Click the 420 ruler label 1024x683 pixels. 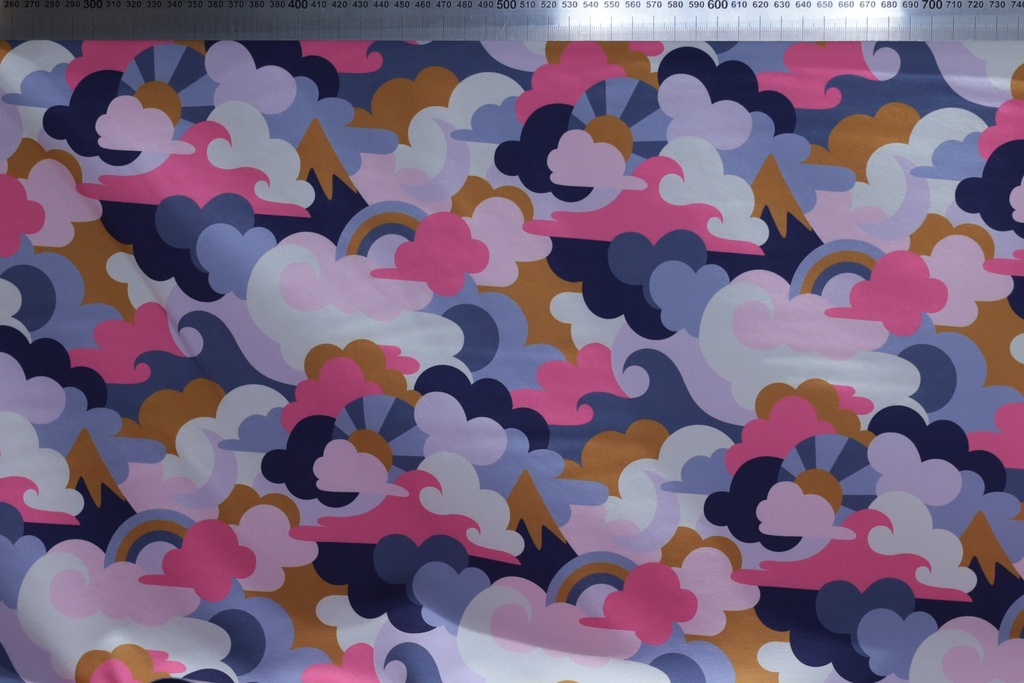(339, 5)
